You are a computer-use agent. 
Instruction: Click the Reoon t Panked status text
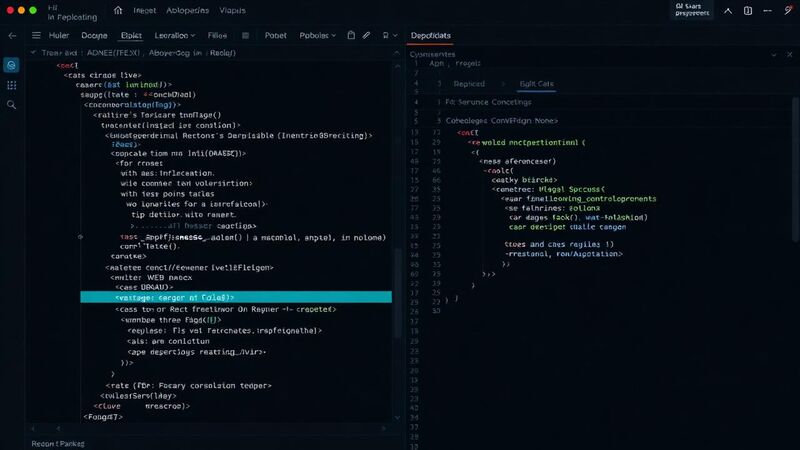58,444
